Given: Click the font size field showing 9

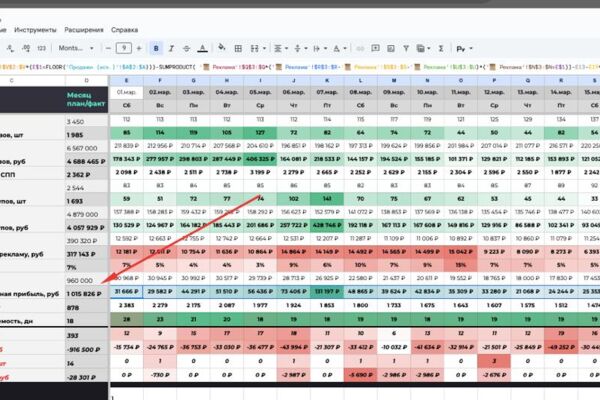Looking at the screenshot, I should pos(124,48).
